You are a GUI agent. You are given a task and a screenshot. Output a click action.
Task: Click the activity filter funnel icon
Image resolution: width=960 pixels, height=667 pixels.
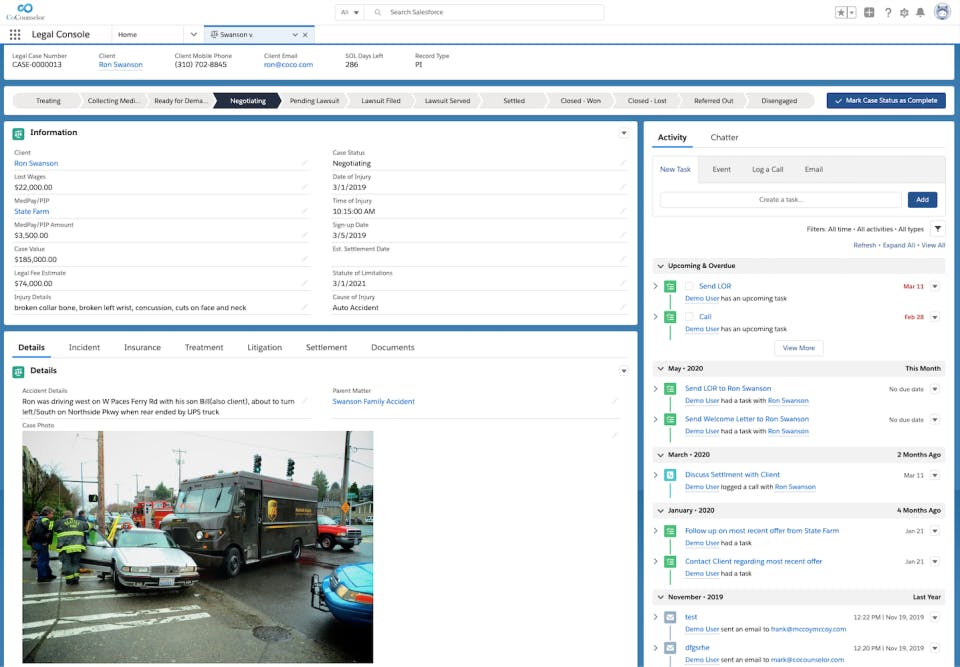(x=936, y=229)
